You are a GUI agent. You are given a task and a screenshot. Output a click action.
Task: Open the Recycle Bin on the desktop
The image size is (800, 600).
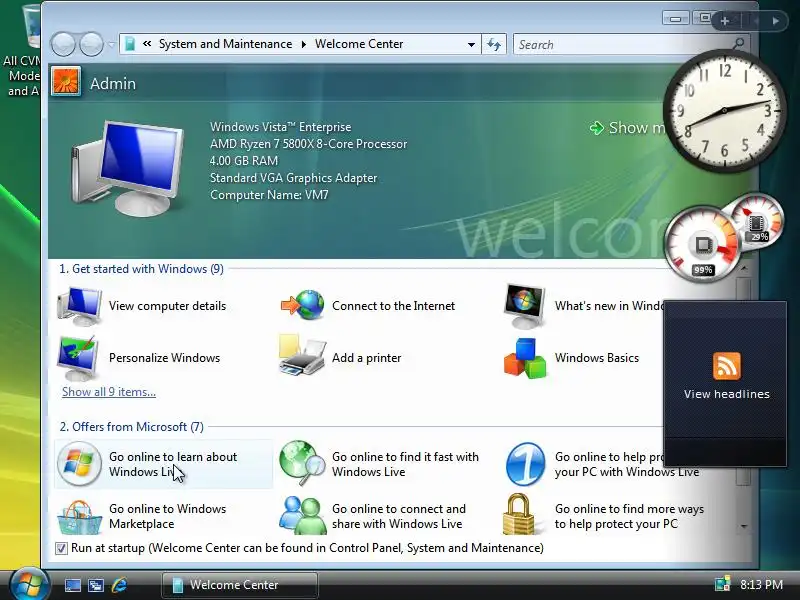click(x=32, y=26)
